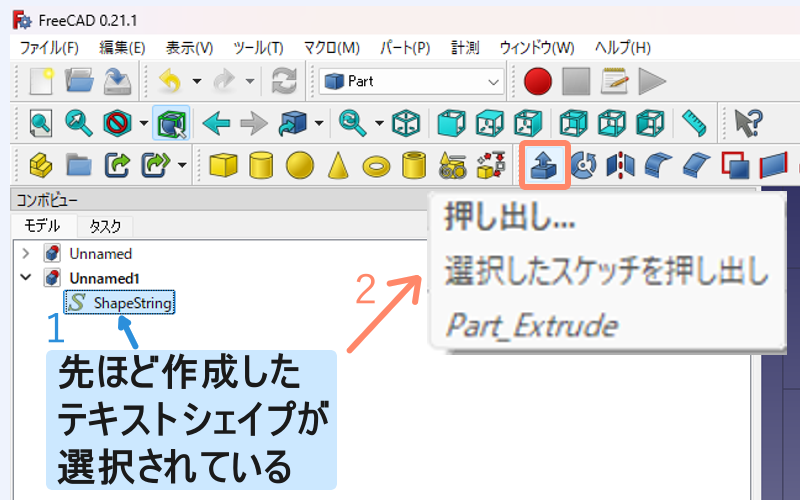The height and width of the screenshot is (500, 800).
Task: Set the bottom view cube
Action: pos(612,123)
